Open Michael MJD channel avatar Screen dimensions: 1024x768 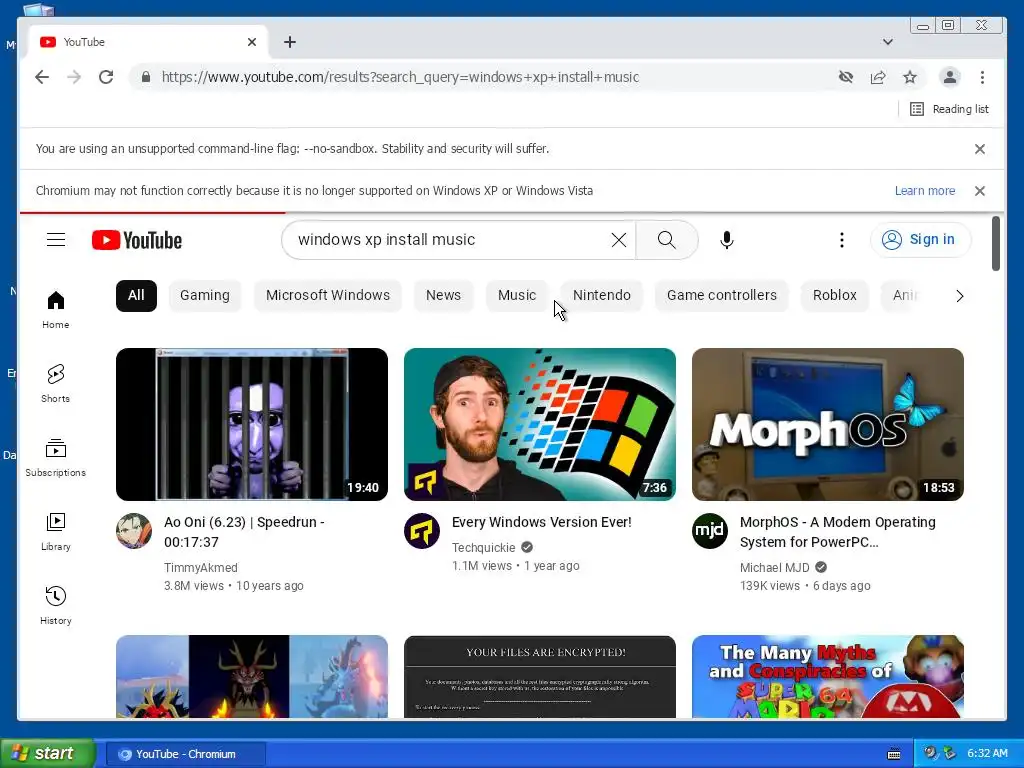(x=710, y=531)
